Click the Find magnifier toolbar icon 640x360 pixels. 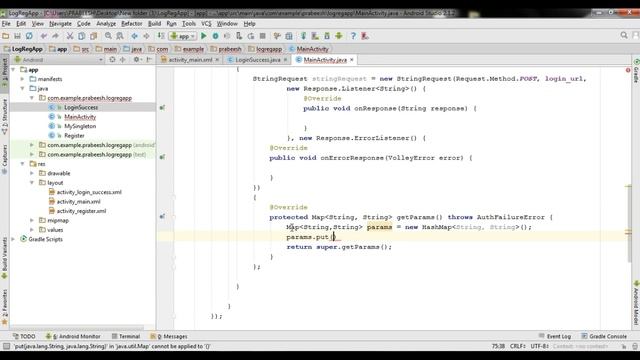108,36
